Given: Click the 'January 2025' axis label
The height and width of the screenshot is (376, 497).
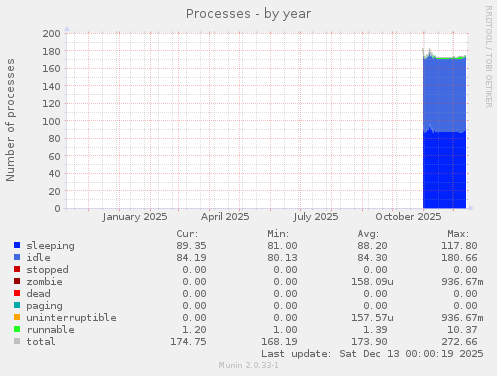Looking at the screenshot, I should pos(135,217).
